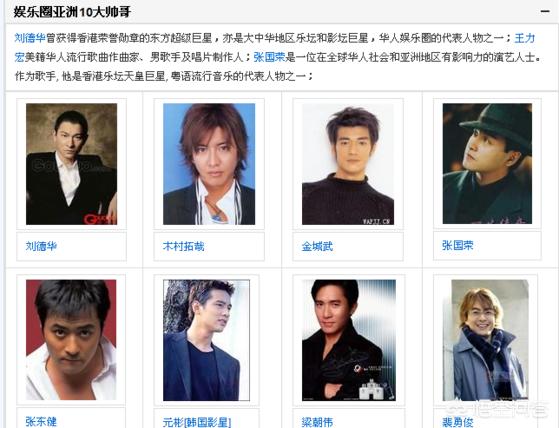559x428 pixels.
Task: Click the 刘德华 photo thumbnail
Action: 71,164
